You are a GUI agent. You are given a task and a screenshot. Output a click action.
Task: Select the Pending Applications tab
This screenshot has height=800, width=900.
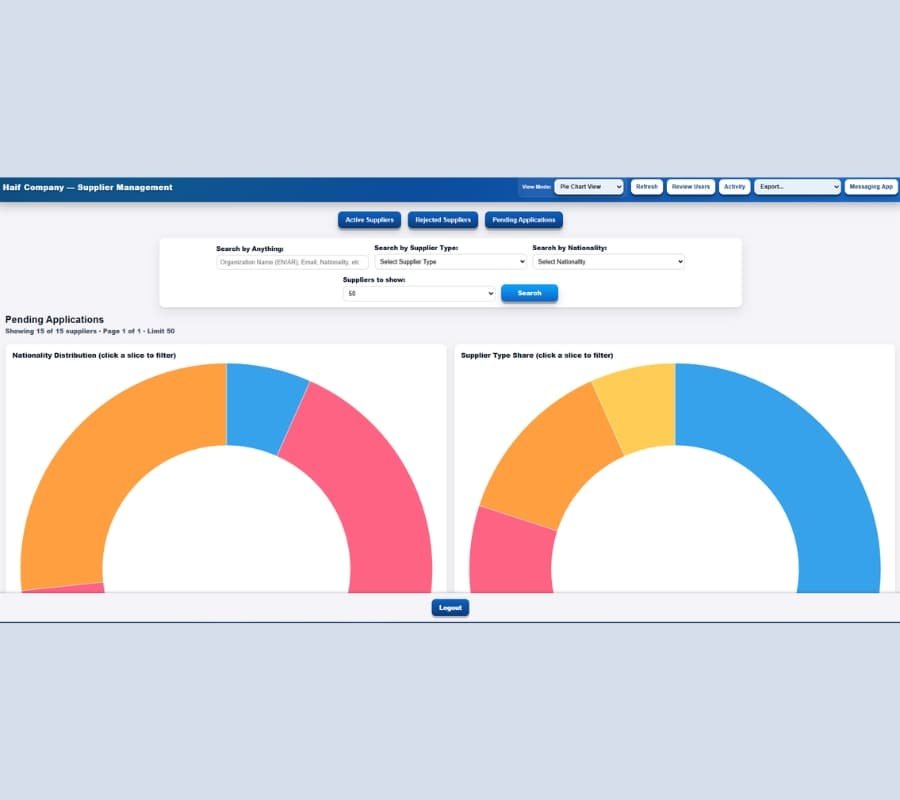(x=523, y=220)
